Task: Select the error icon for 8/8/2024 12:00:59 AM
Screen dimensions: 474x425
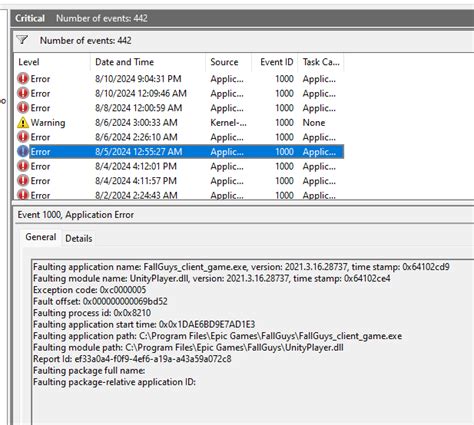Action: tap(23, 108)
